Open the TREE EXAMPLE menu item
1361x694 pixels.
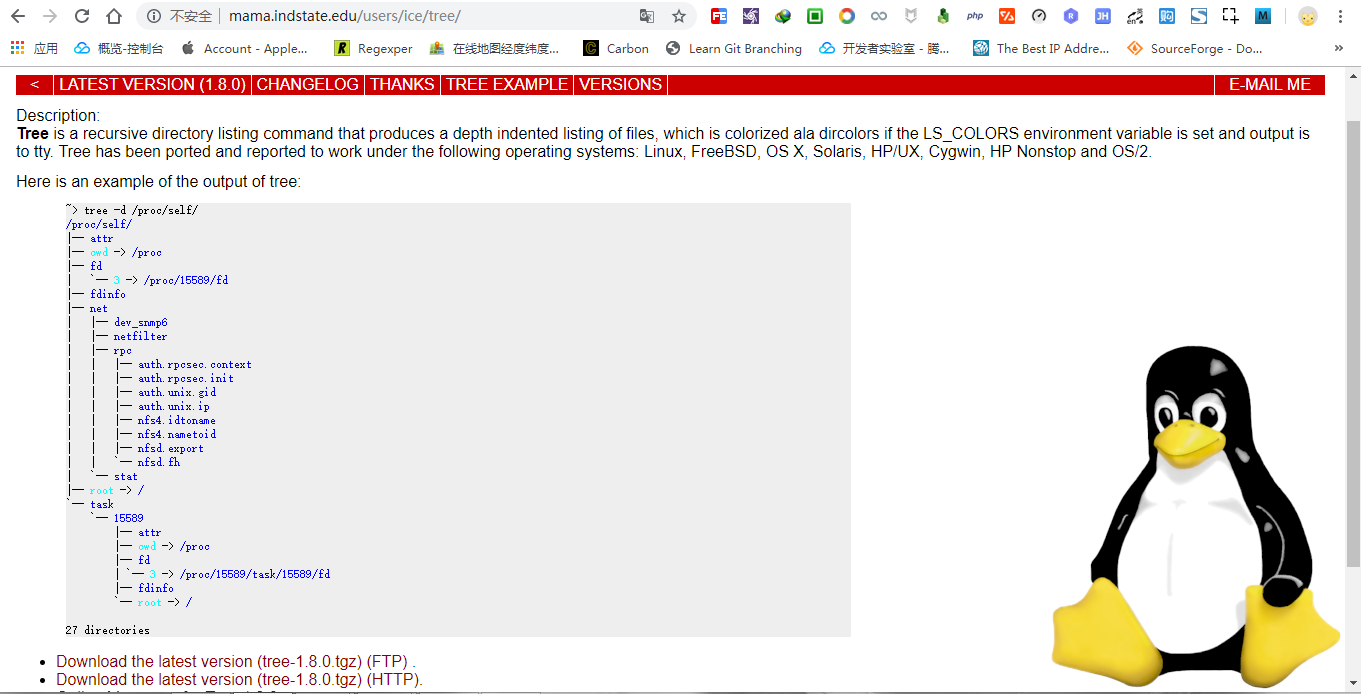[507, 85]
